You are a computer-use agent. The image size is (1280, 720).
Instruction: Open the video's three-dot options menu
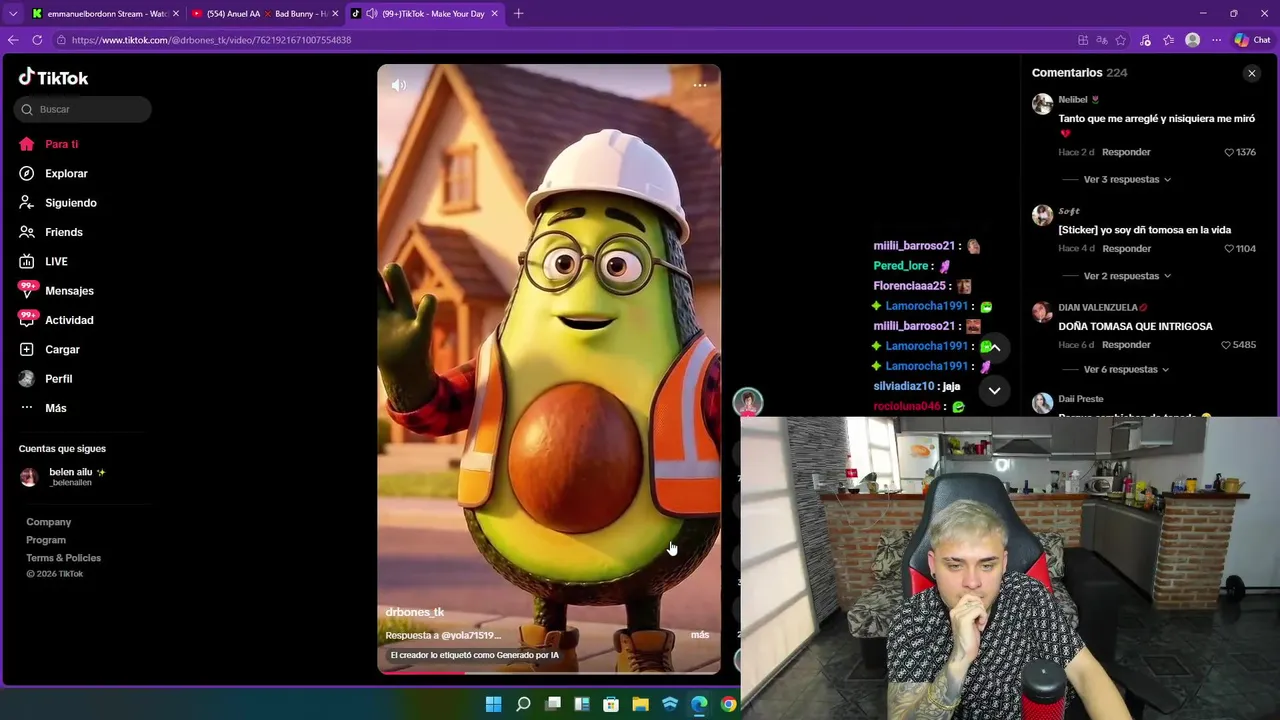click(x=700, y=85)
